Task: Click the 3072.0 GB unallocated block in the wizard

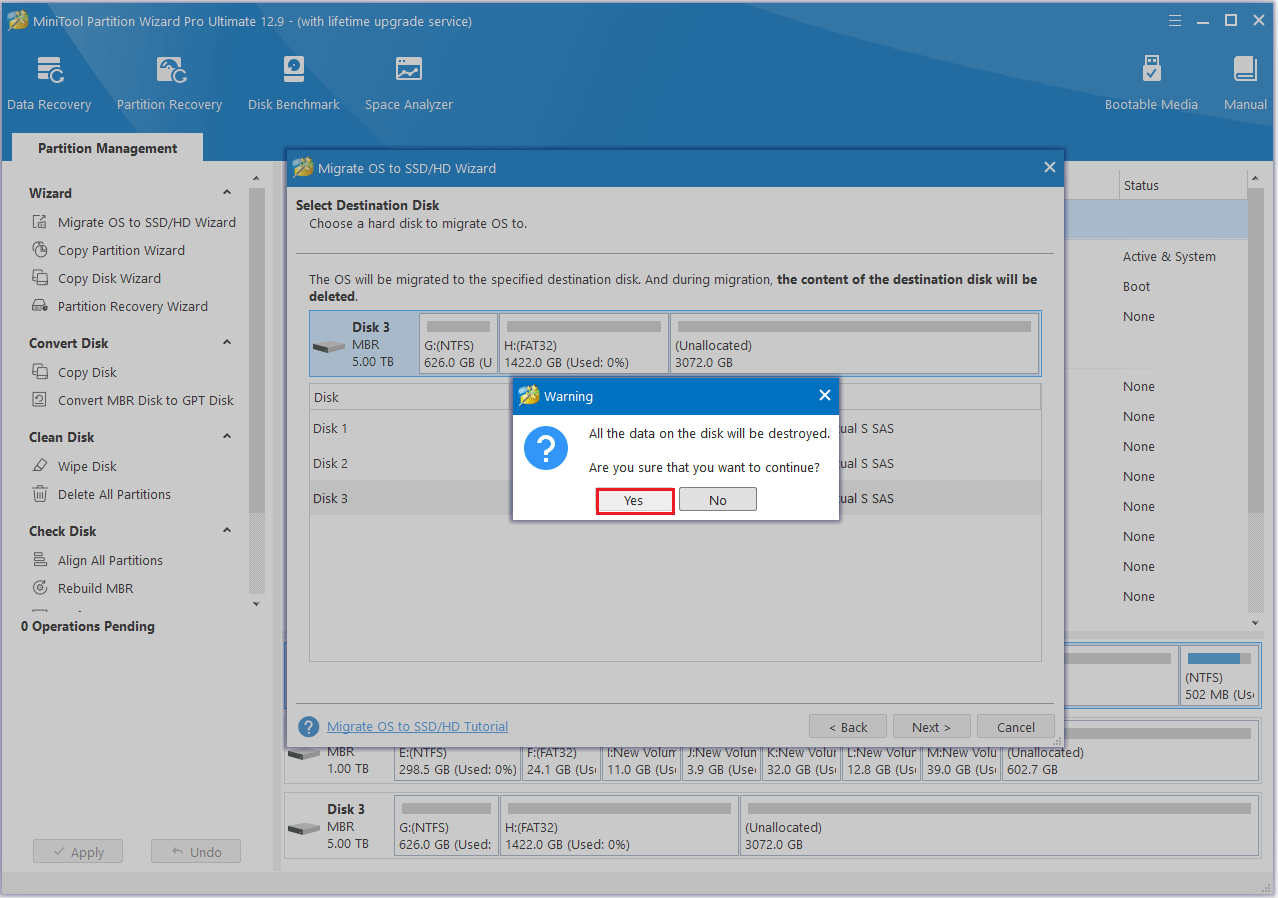Action: pyautogui.click(x=853, y=344)
